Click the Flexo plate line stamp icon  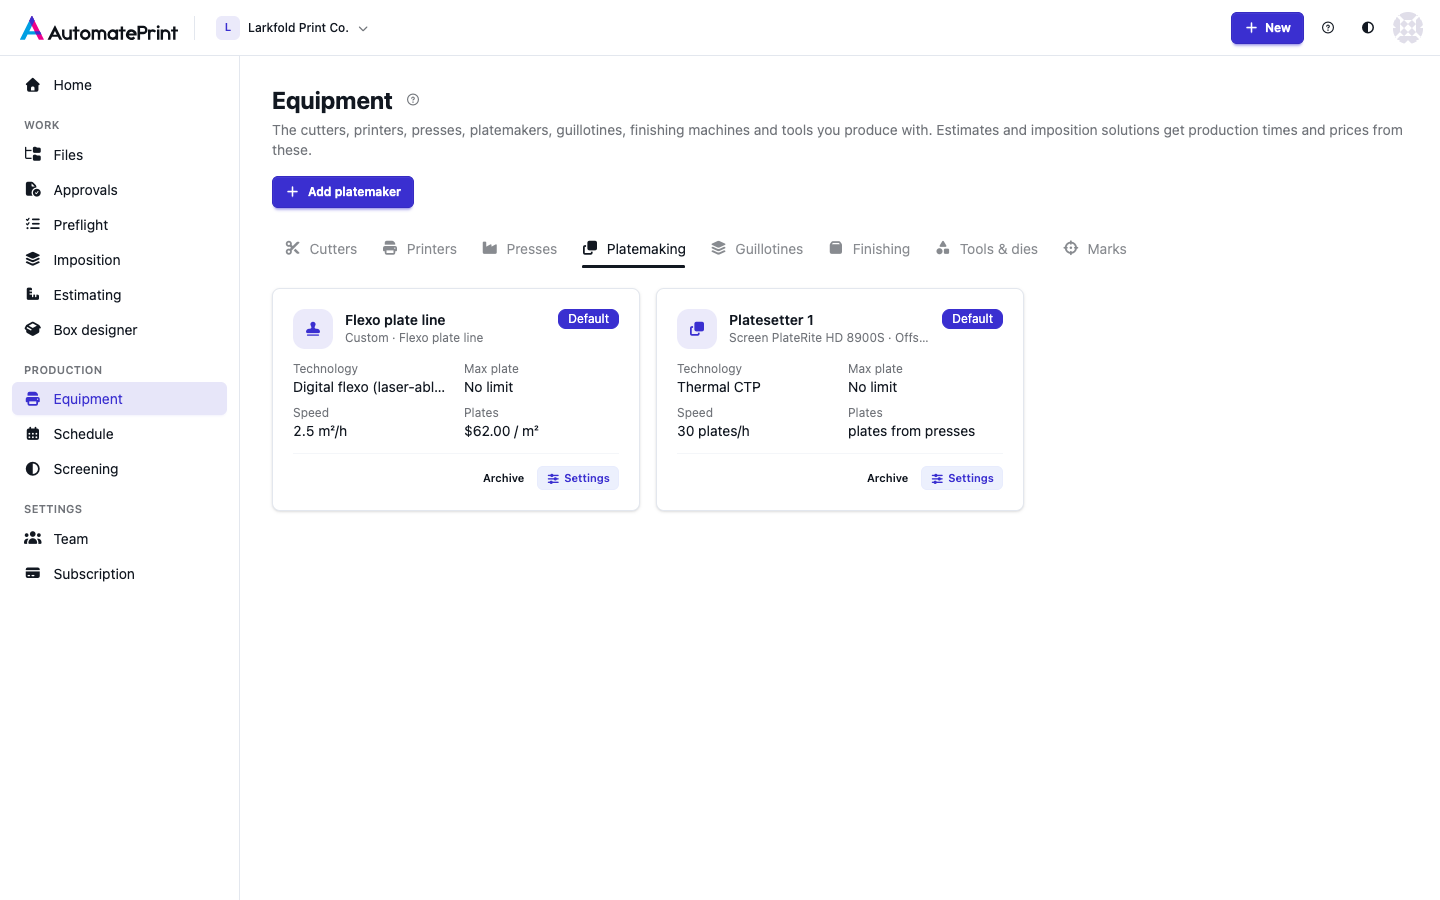(313, 328)
